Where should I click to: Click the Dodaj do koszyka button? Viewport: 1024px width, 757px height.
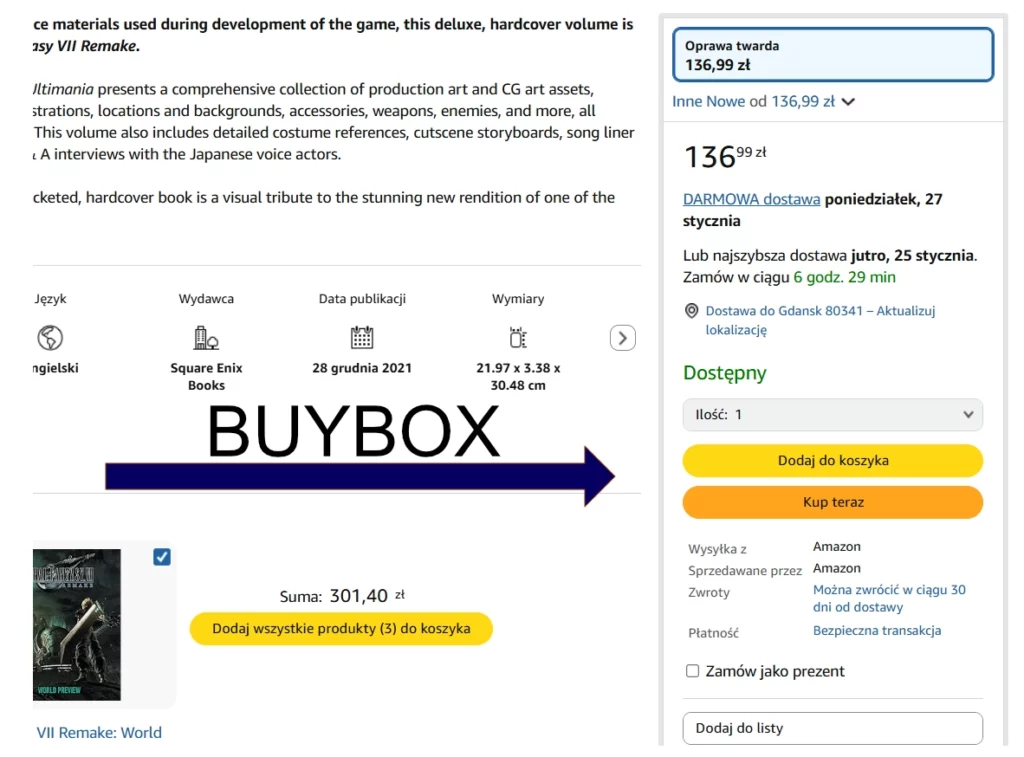click(x=832, y=461)
